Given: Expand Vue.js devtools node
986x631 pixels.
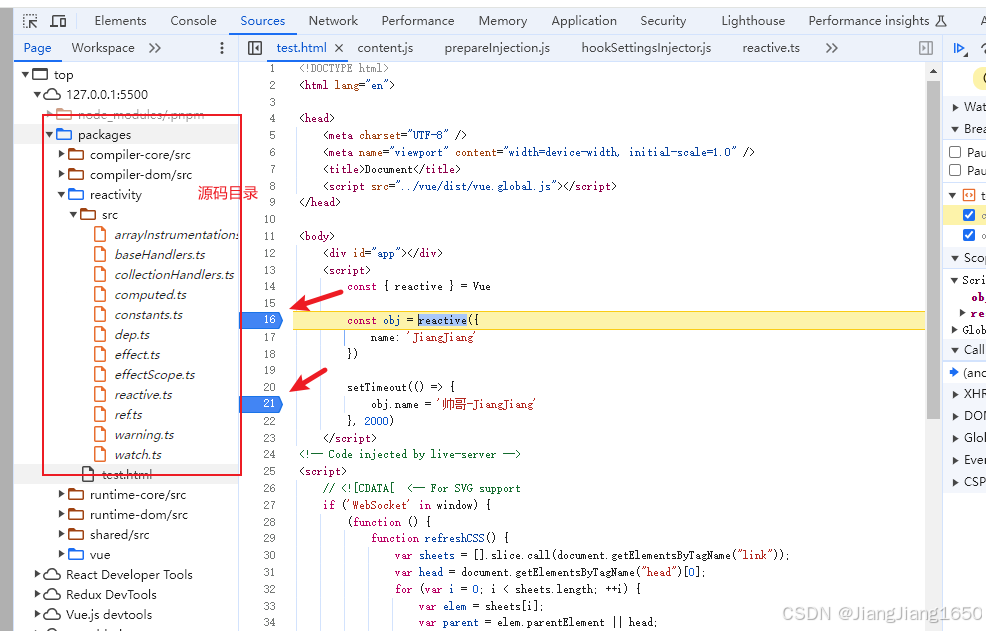Looking at the screenshot, I should click(38, 615).
